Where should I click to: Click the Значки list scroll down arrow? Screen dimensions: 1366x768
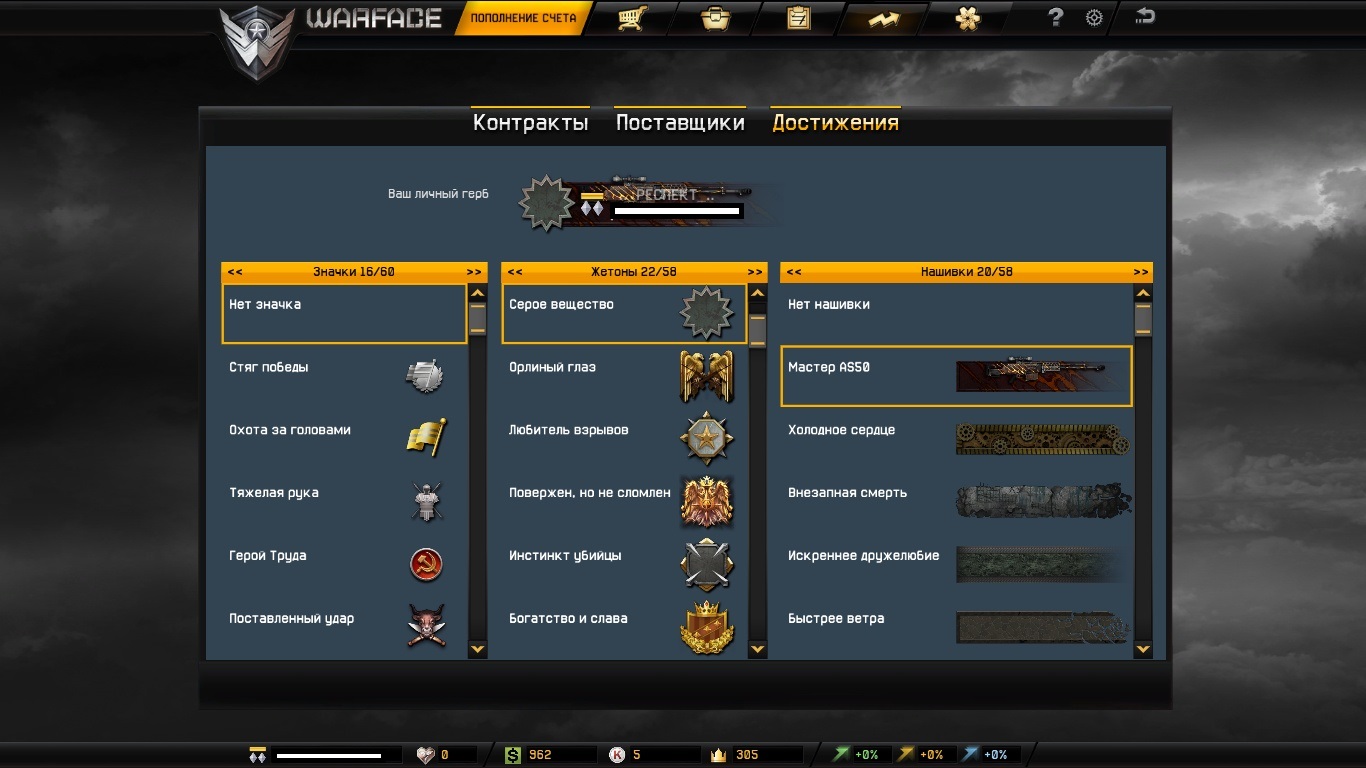coord(477,649)
